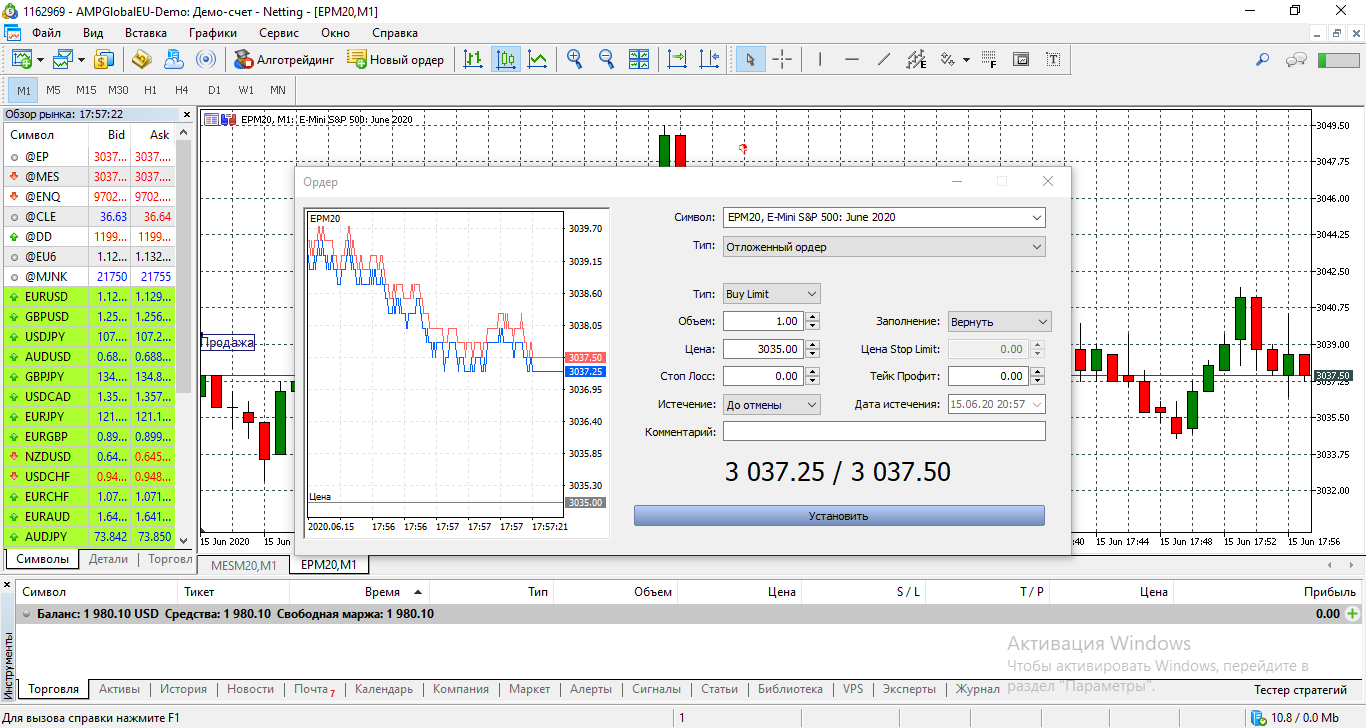Pick the trendline drawing tool
Viewport: 1366px width, 728px height.
pyautogui.click(x=884, y=60)
